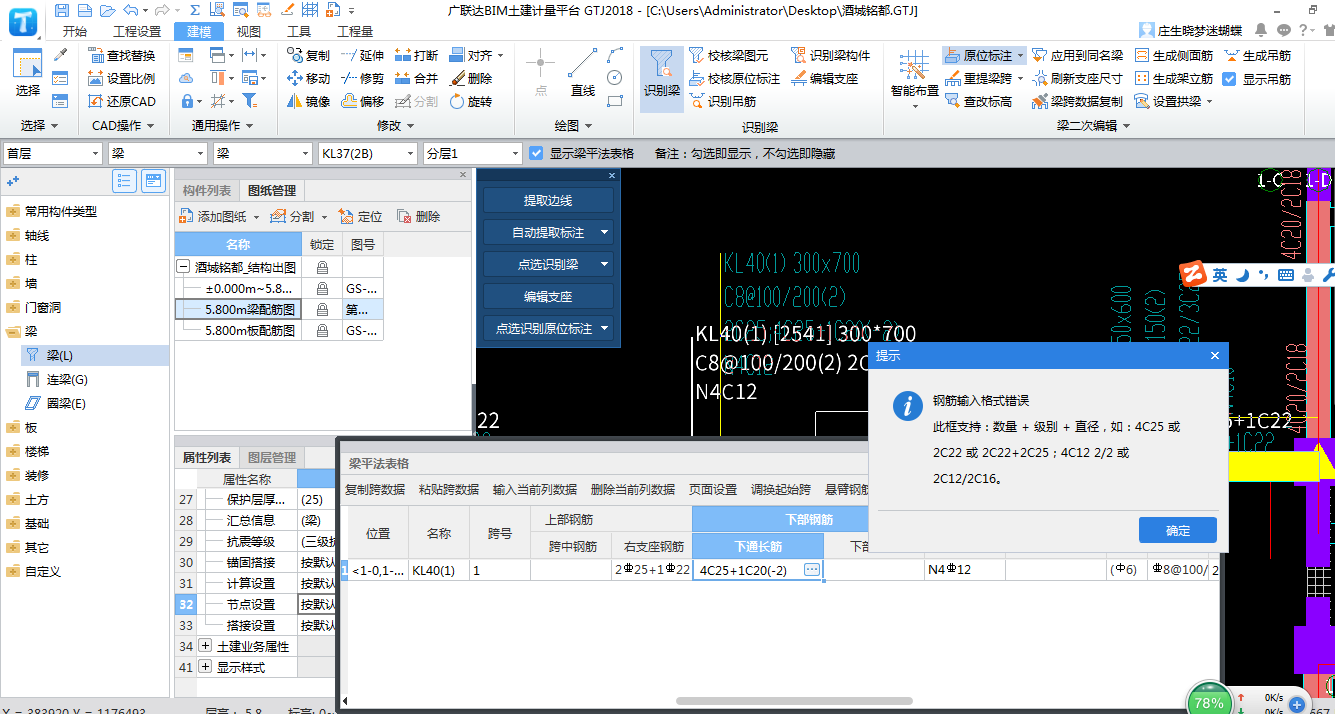Toggle lock for 5.800m板配筋图 drawing
1335x714 pixels.
pyautogui.click(x=322, y=331)
